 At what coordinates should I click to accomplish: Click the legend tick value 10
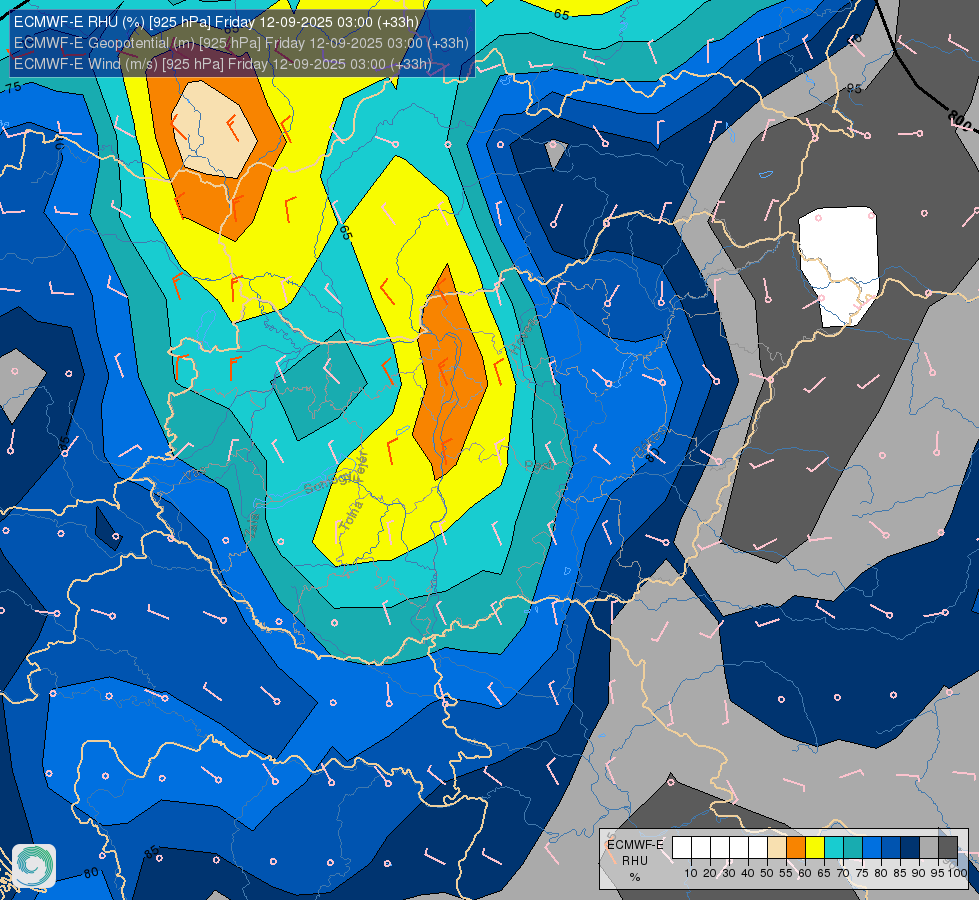691,873
